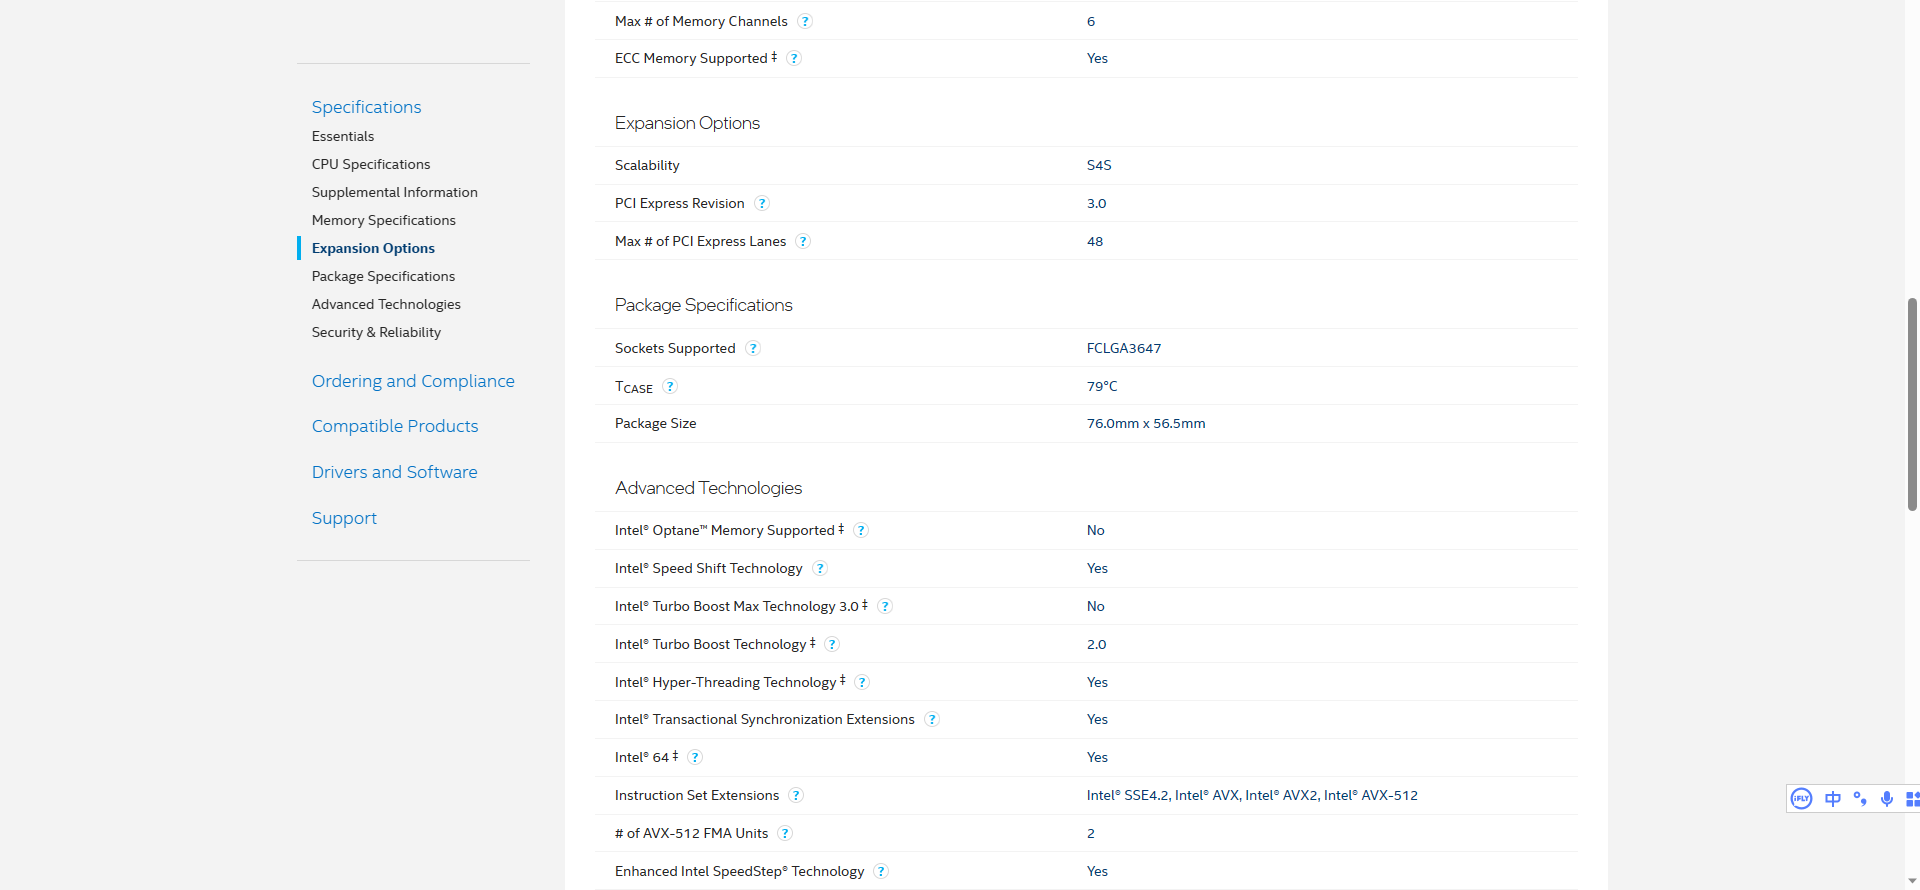Toggle the IME microphone voice input icon
The width and height of the screenshot is (1920, 890).
(1887, 798)
